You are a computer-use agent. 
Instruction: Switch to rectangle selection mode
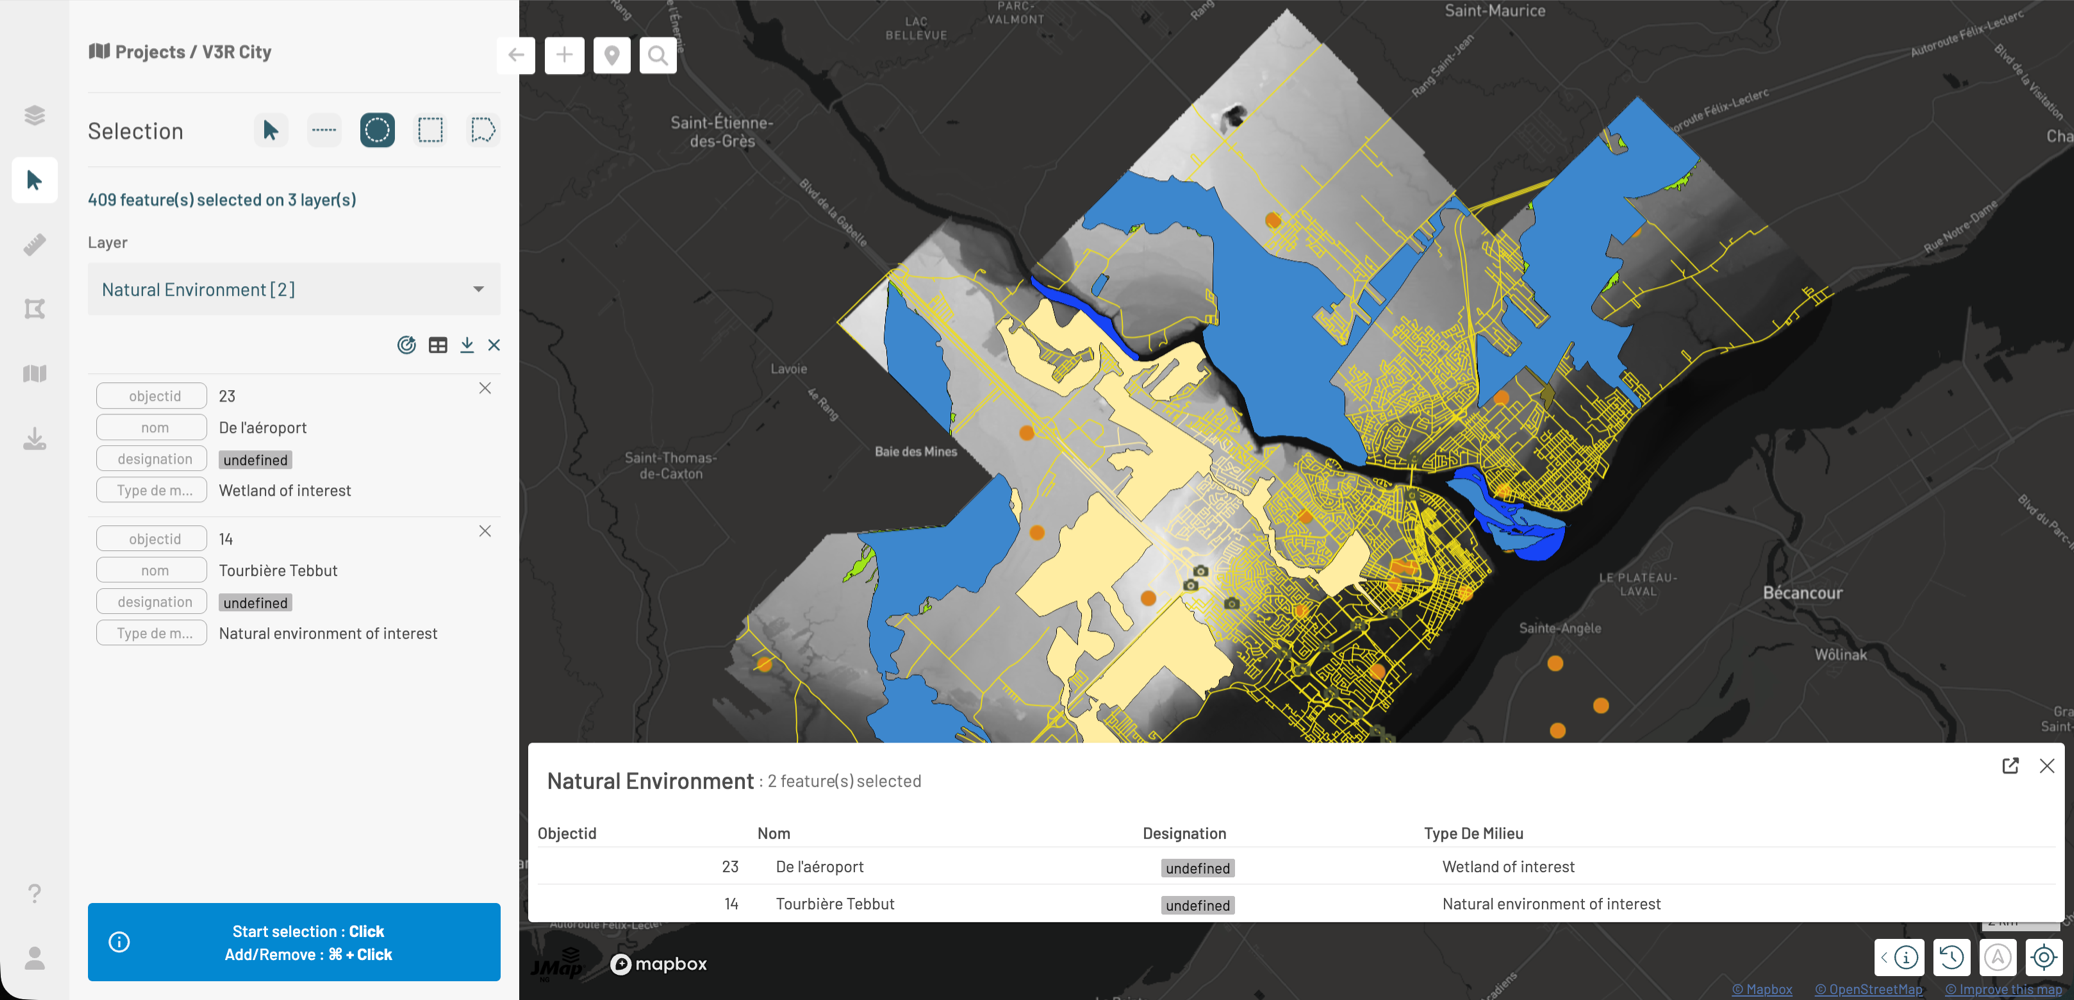[430, 130]
